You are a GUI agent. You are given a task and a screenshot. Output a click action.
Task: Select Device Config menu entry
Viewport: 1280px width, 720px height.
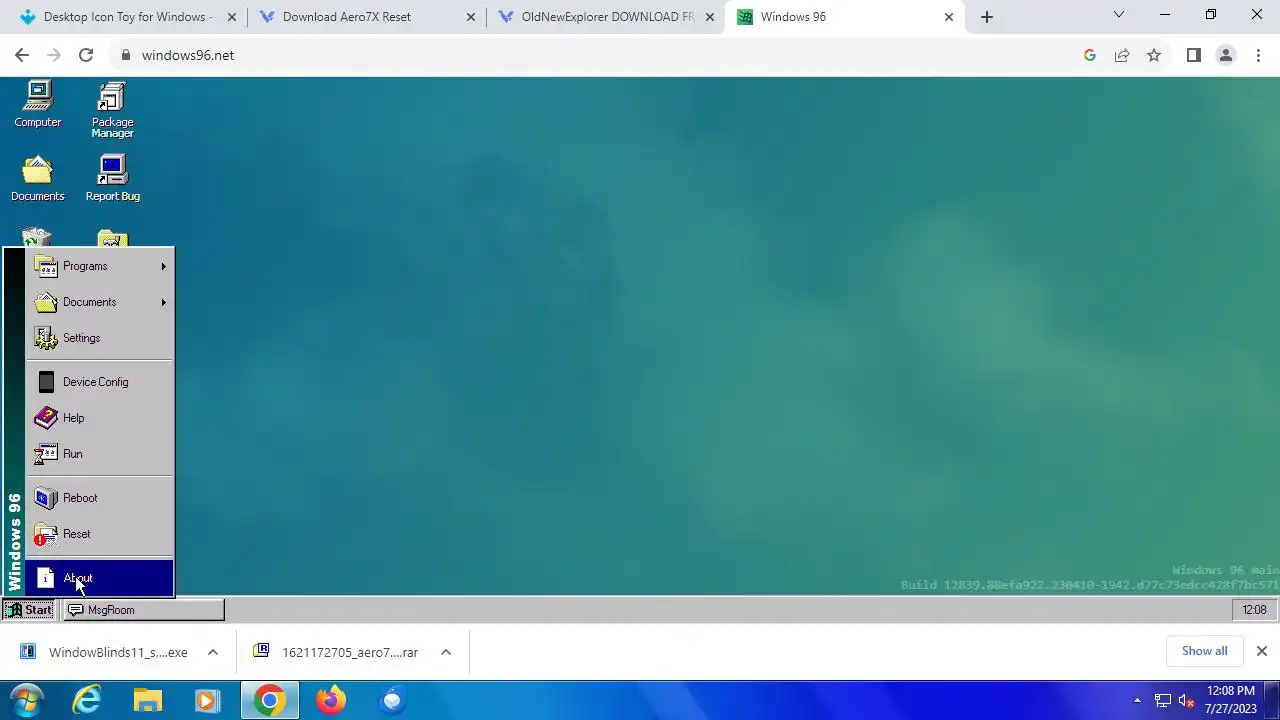coord(99,382)
